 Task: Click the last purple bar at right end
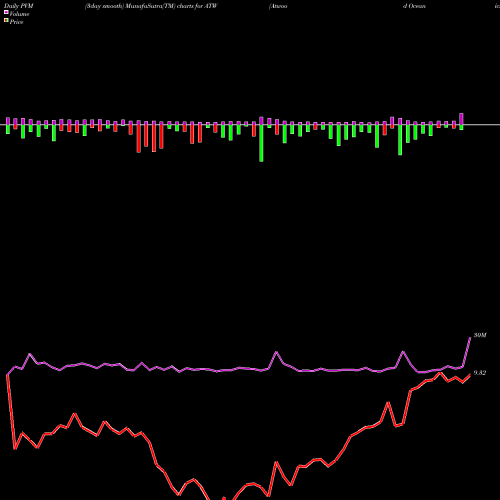click(x=461, y=119)
